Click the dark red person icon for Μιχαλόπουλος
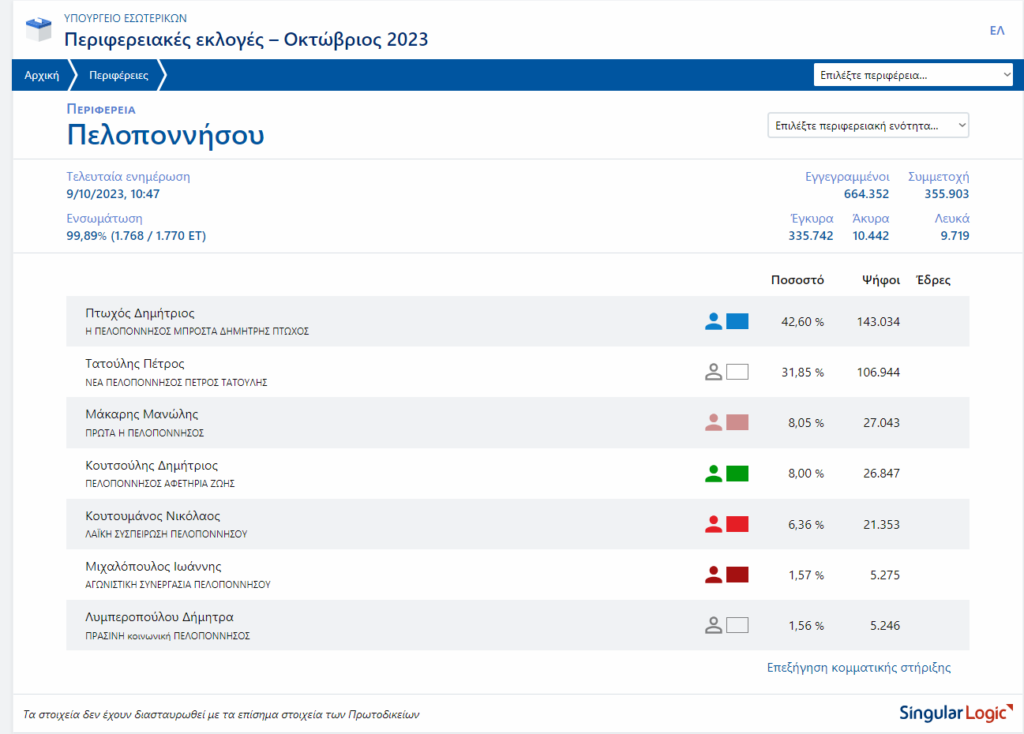This screenshot has height=734, width=1024. point(713,574)
